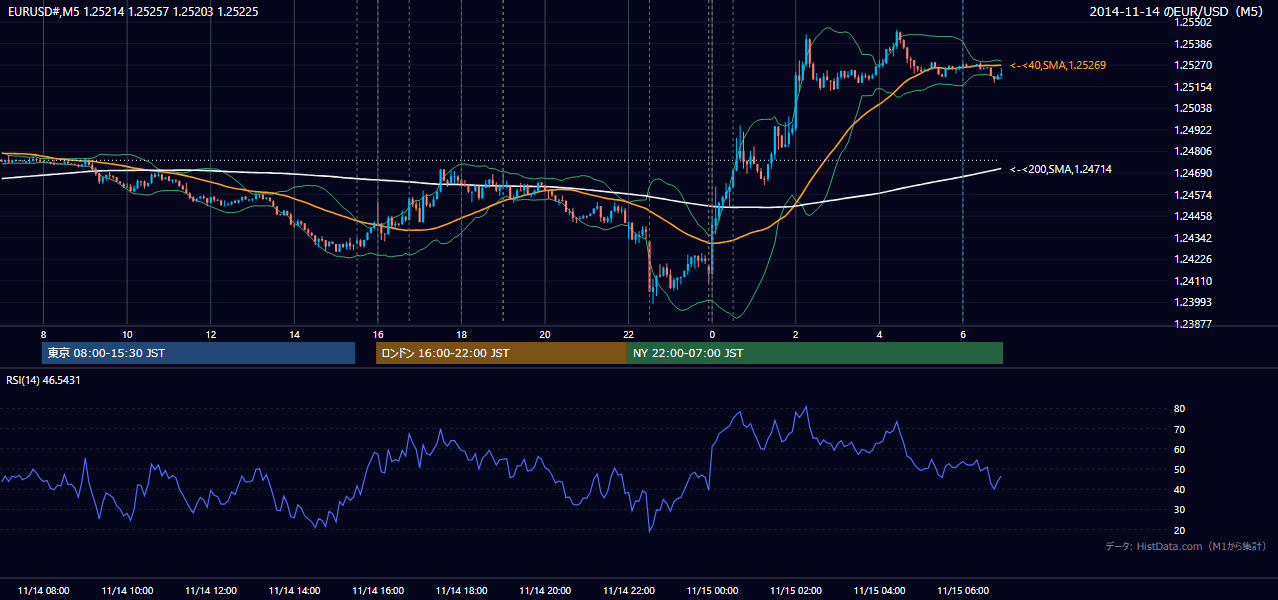Click RSI scale value 60
The width and height of the screenshot is (1278, 600).
[1180, 449]
